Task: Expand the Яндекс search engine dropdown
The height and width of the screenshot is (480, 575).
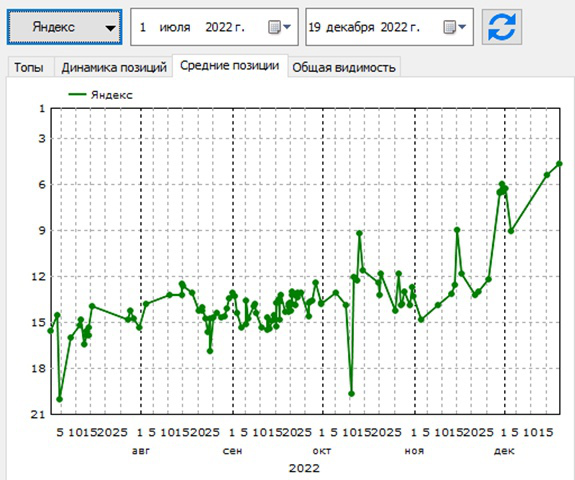Action: [65, 27]
